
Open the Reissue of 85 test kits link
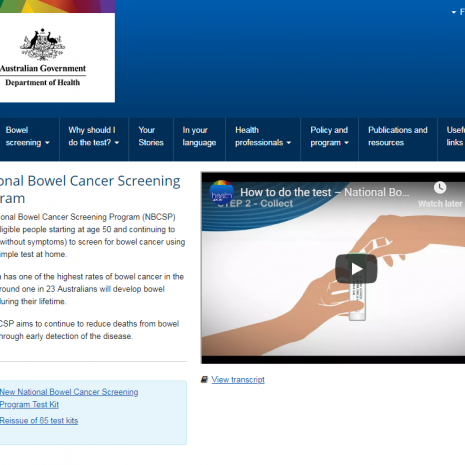(39, 420)
